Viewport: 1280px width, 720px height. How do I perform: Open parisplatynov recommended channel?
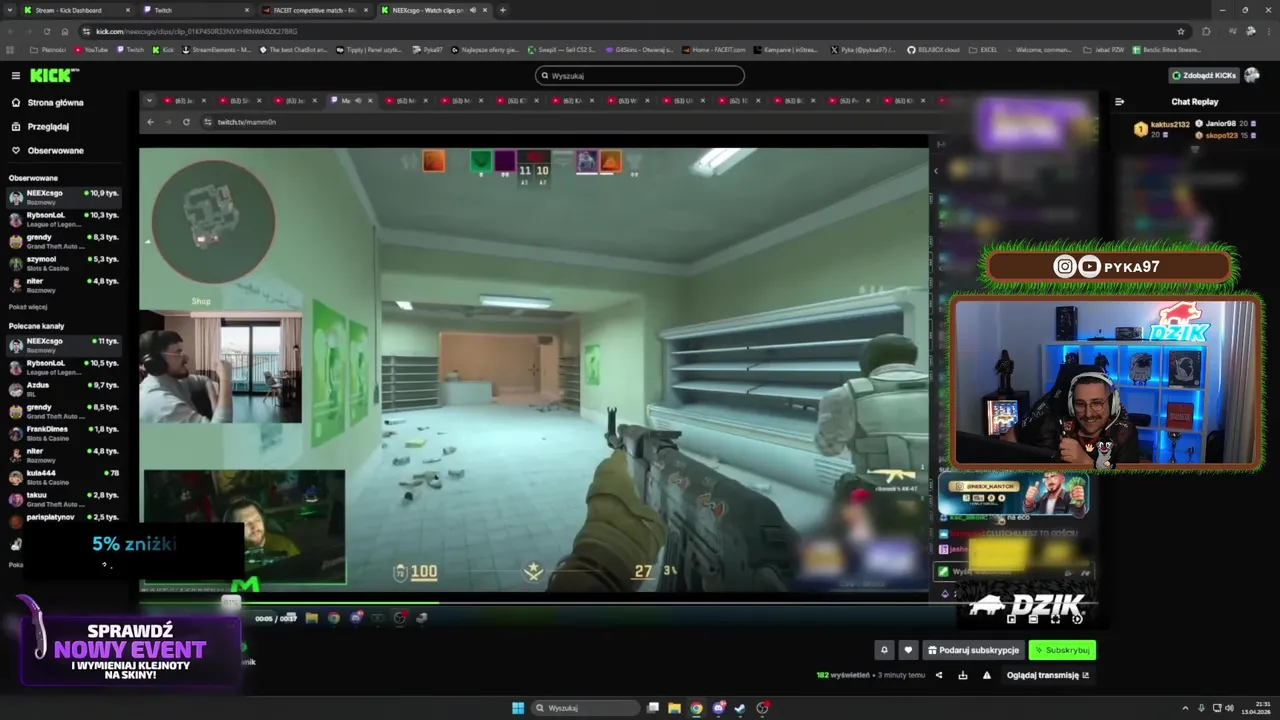click(64, 520)
